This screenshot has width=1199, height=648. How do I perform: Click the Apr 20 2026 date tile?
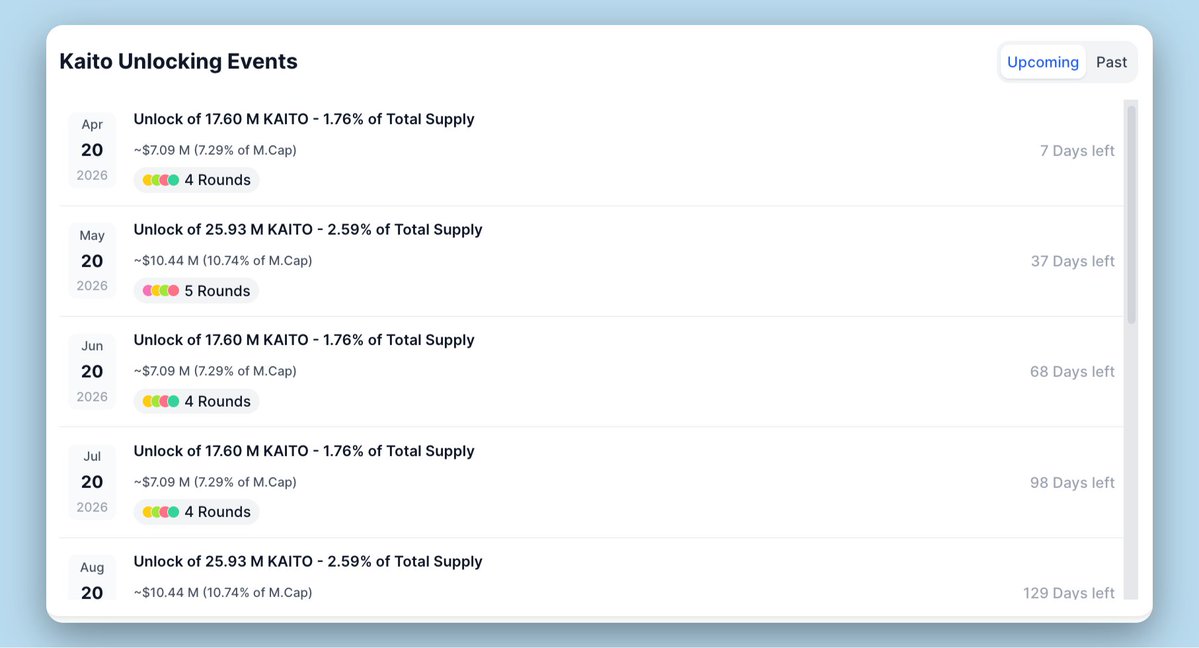tap(92, 150)
